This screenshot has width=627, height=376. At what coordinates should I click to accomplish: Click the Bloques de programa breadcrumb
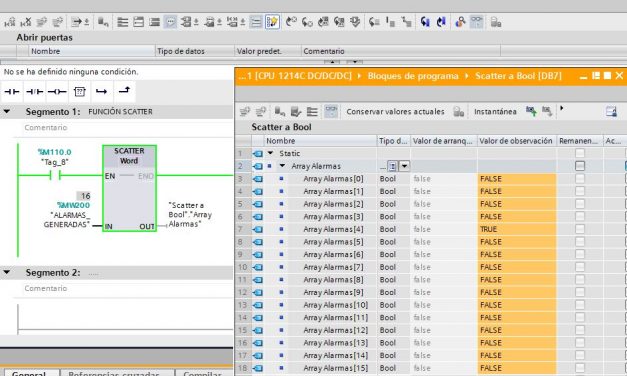tap(413, 76)
